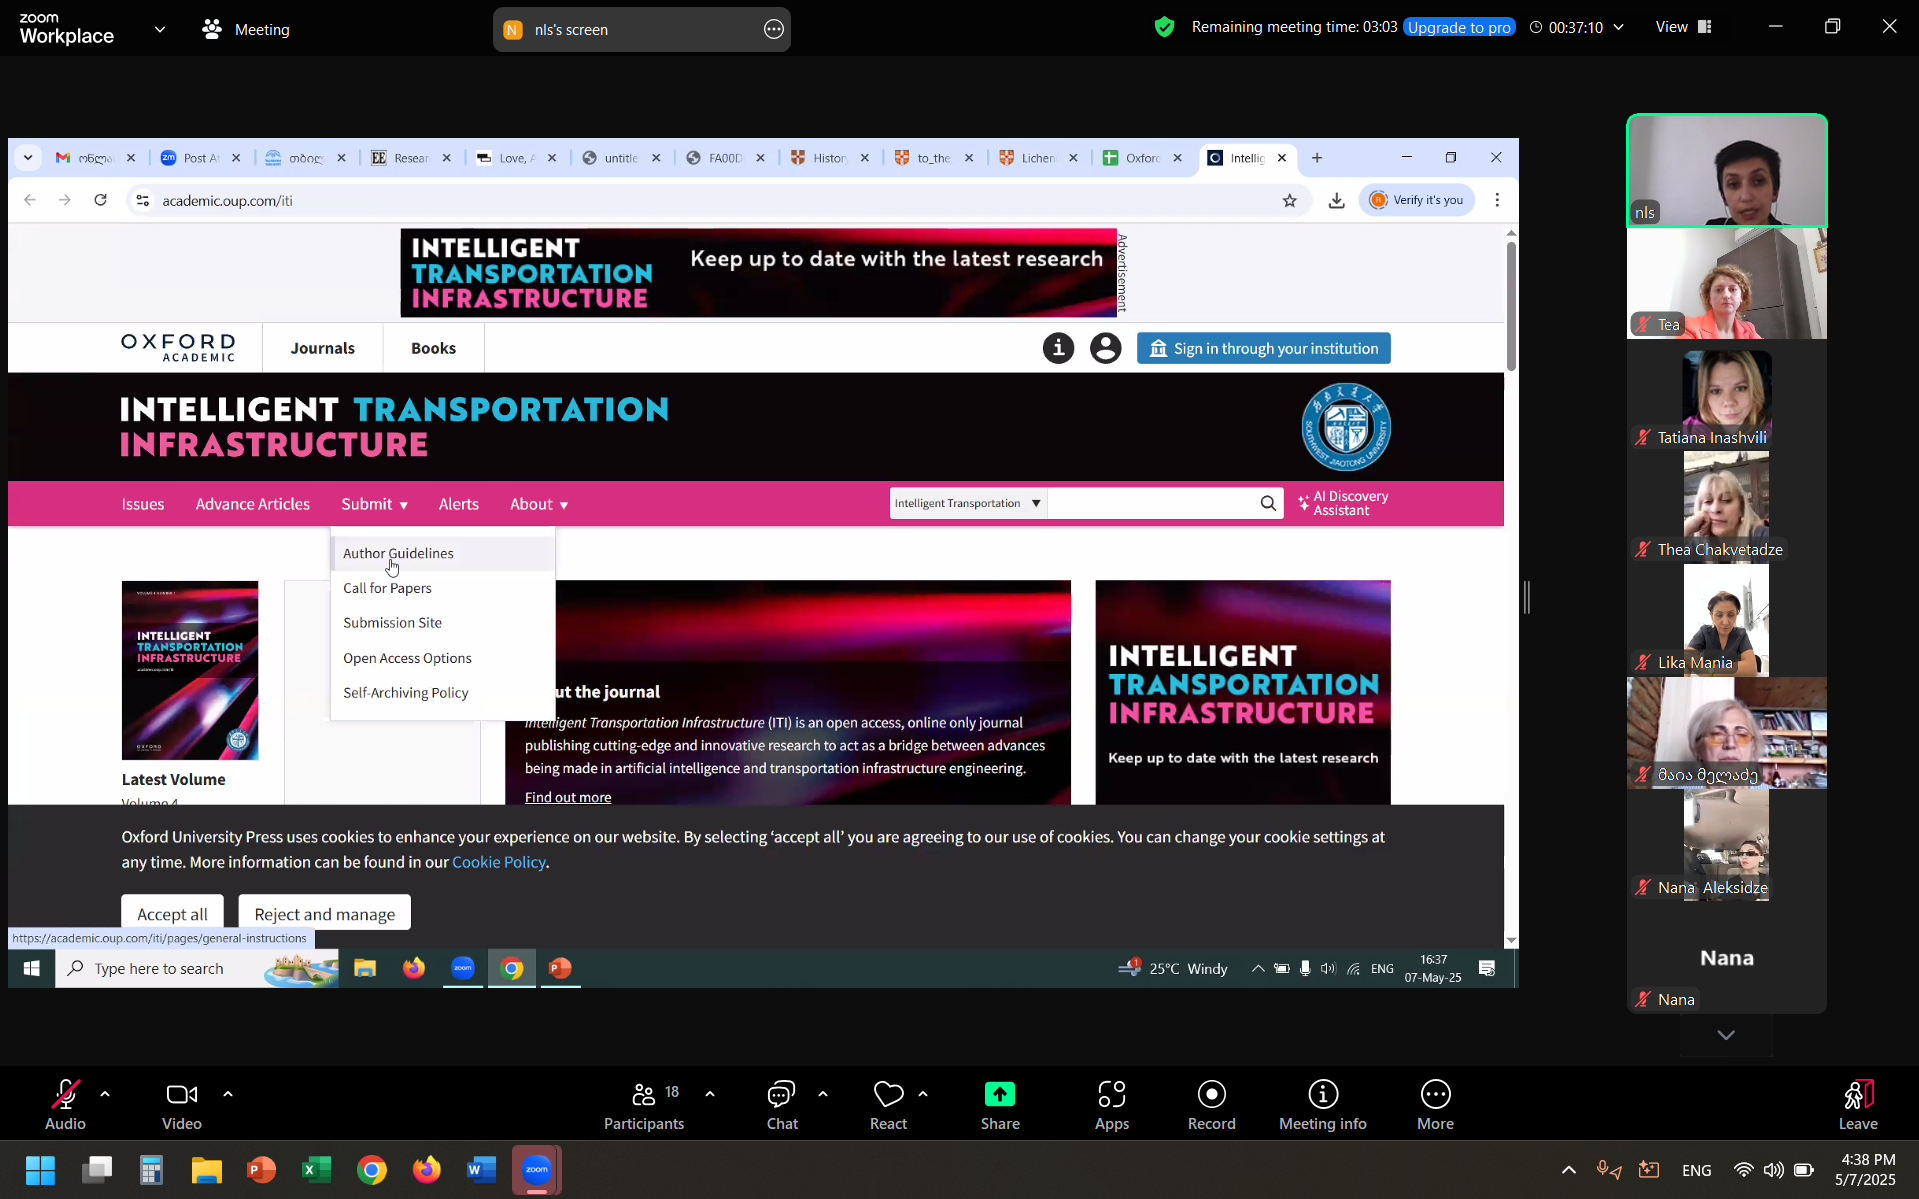Click the journal search text field
This screenshot has height=1199, width=1919.
tap(1150, 503)
